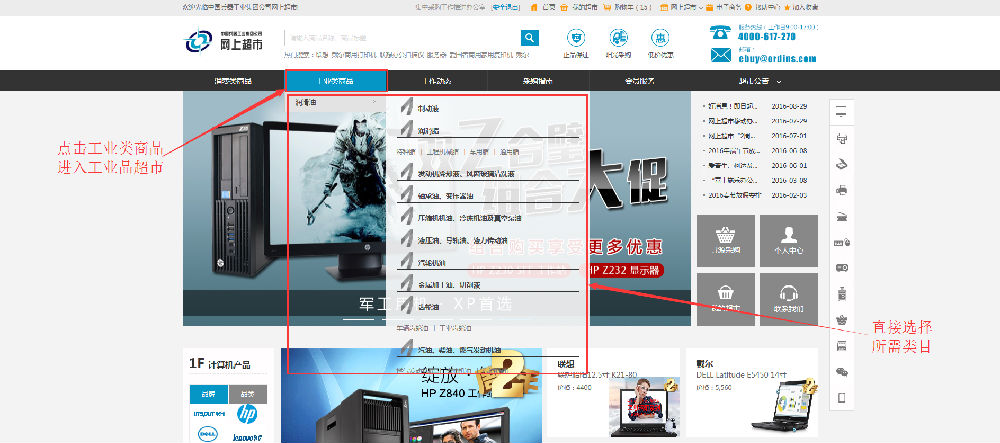Click the blue telephone icon
This screenshot has width=1000, height=443.
coord(721,32)
